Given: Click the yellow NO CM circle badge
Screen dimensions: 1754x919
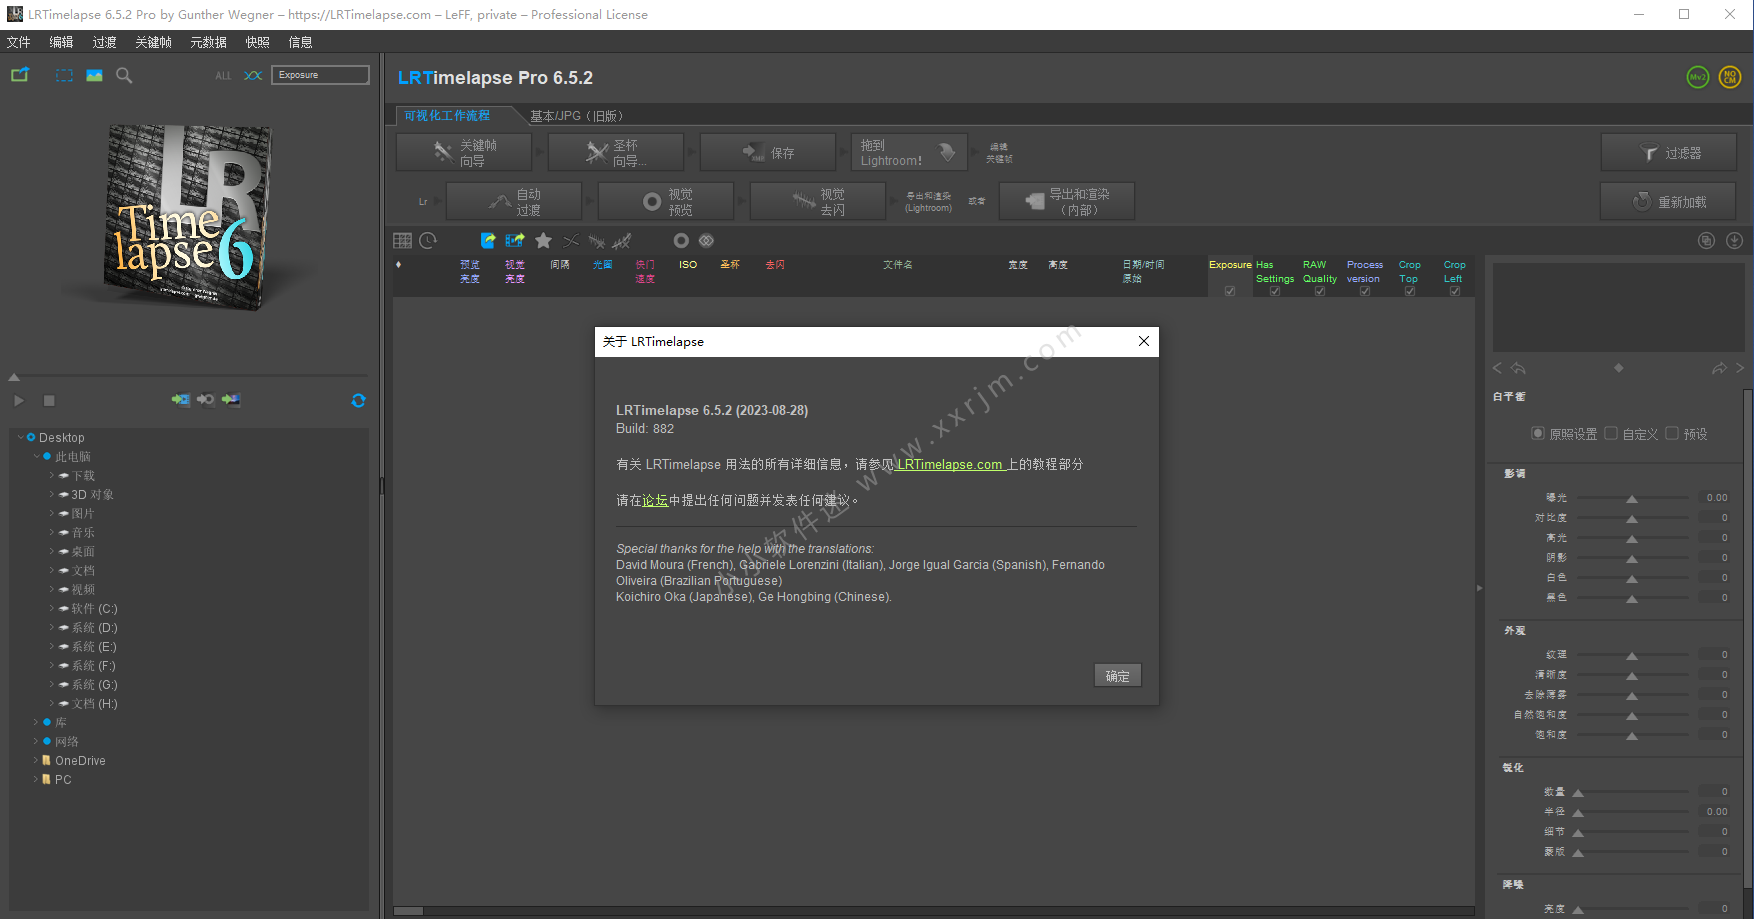Looking at the screenshot, I should 1730,77.
